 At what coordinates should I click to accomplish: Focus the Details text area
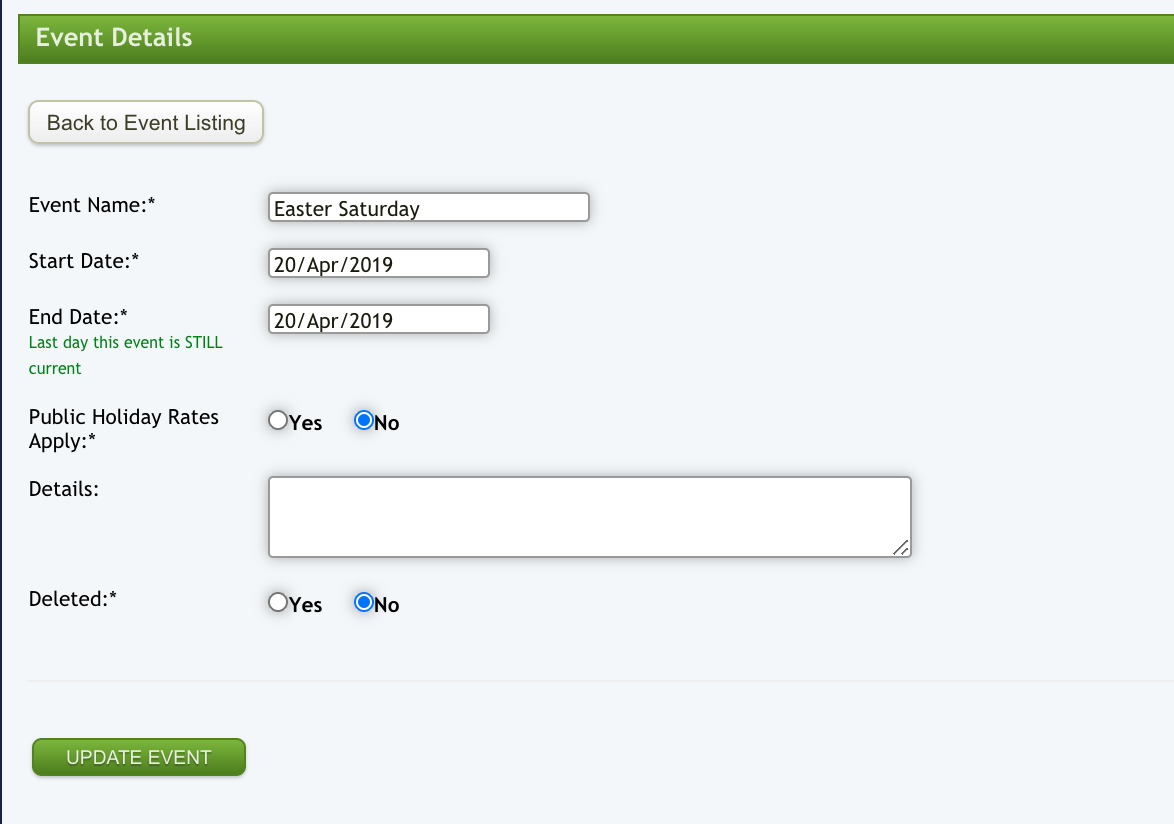(589, 516)
